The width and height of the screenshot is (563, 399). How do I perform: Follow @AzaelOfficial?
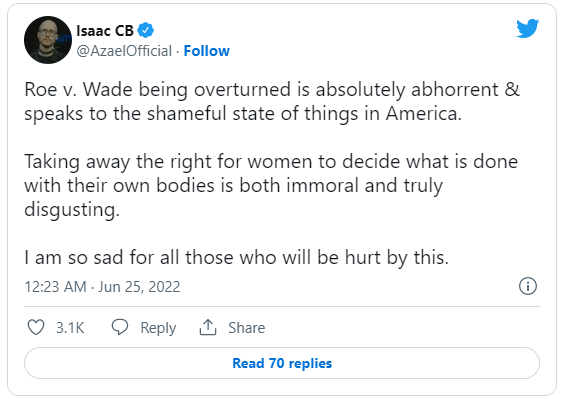pyautogui.click(x=206, y=51)
